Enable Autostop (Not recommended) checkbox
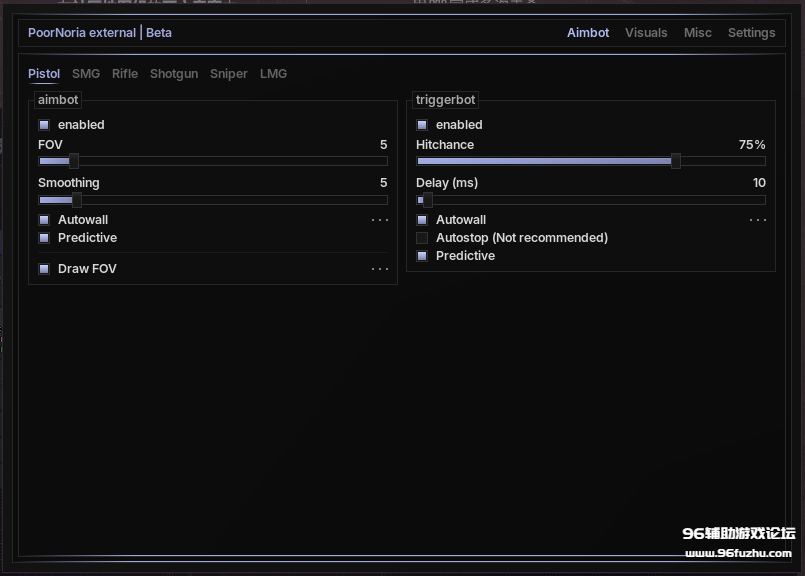Viewport: 805px width, 576px height. pos(422,238)
